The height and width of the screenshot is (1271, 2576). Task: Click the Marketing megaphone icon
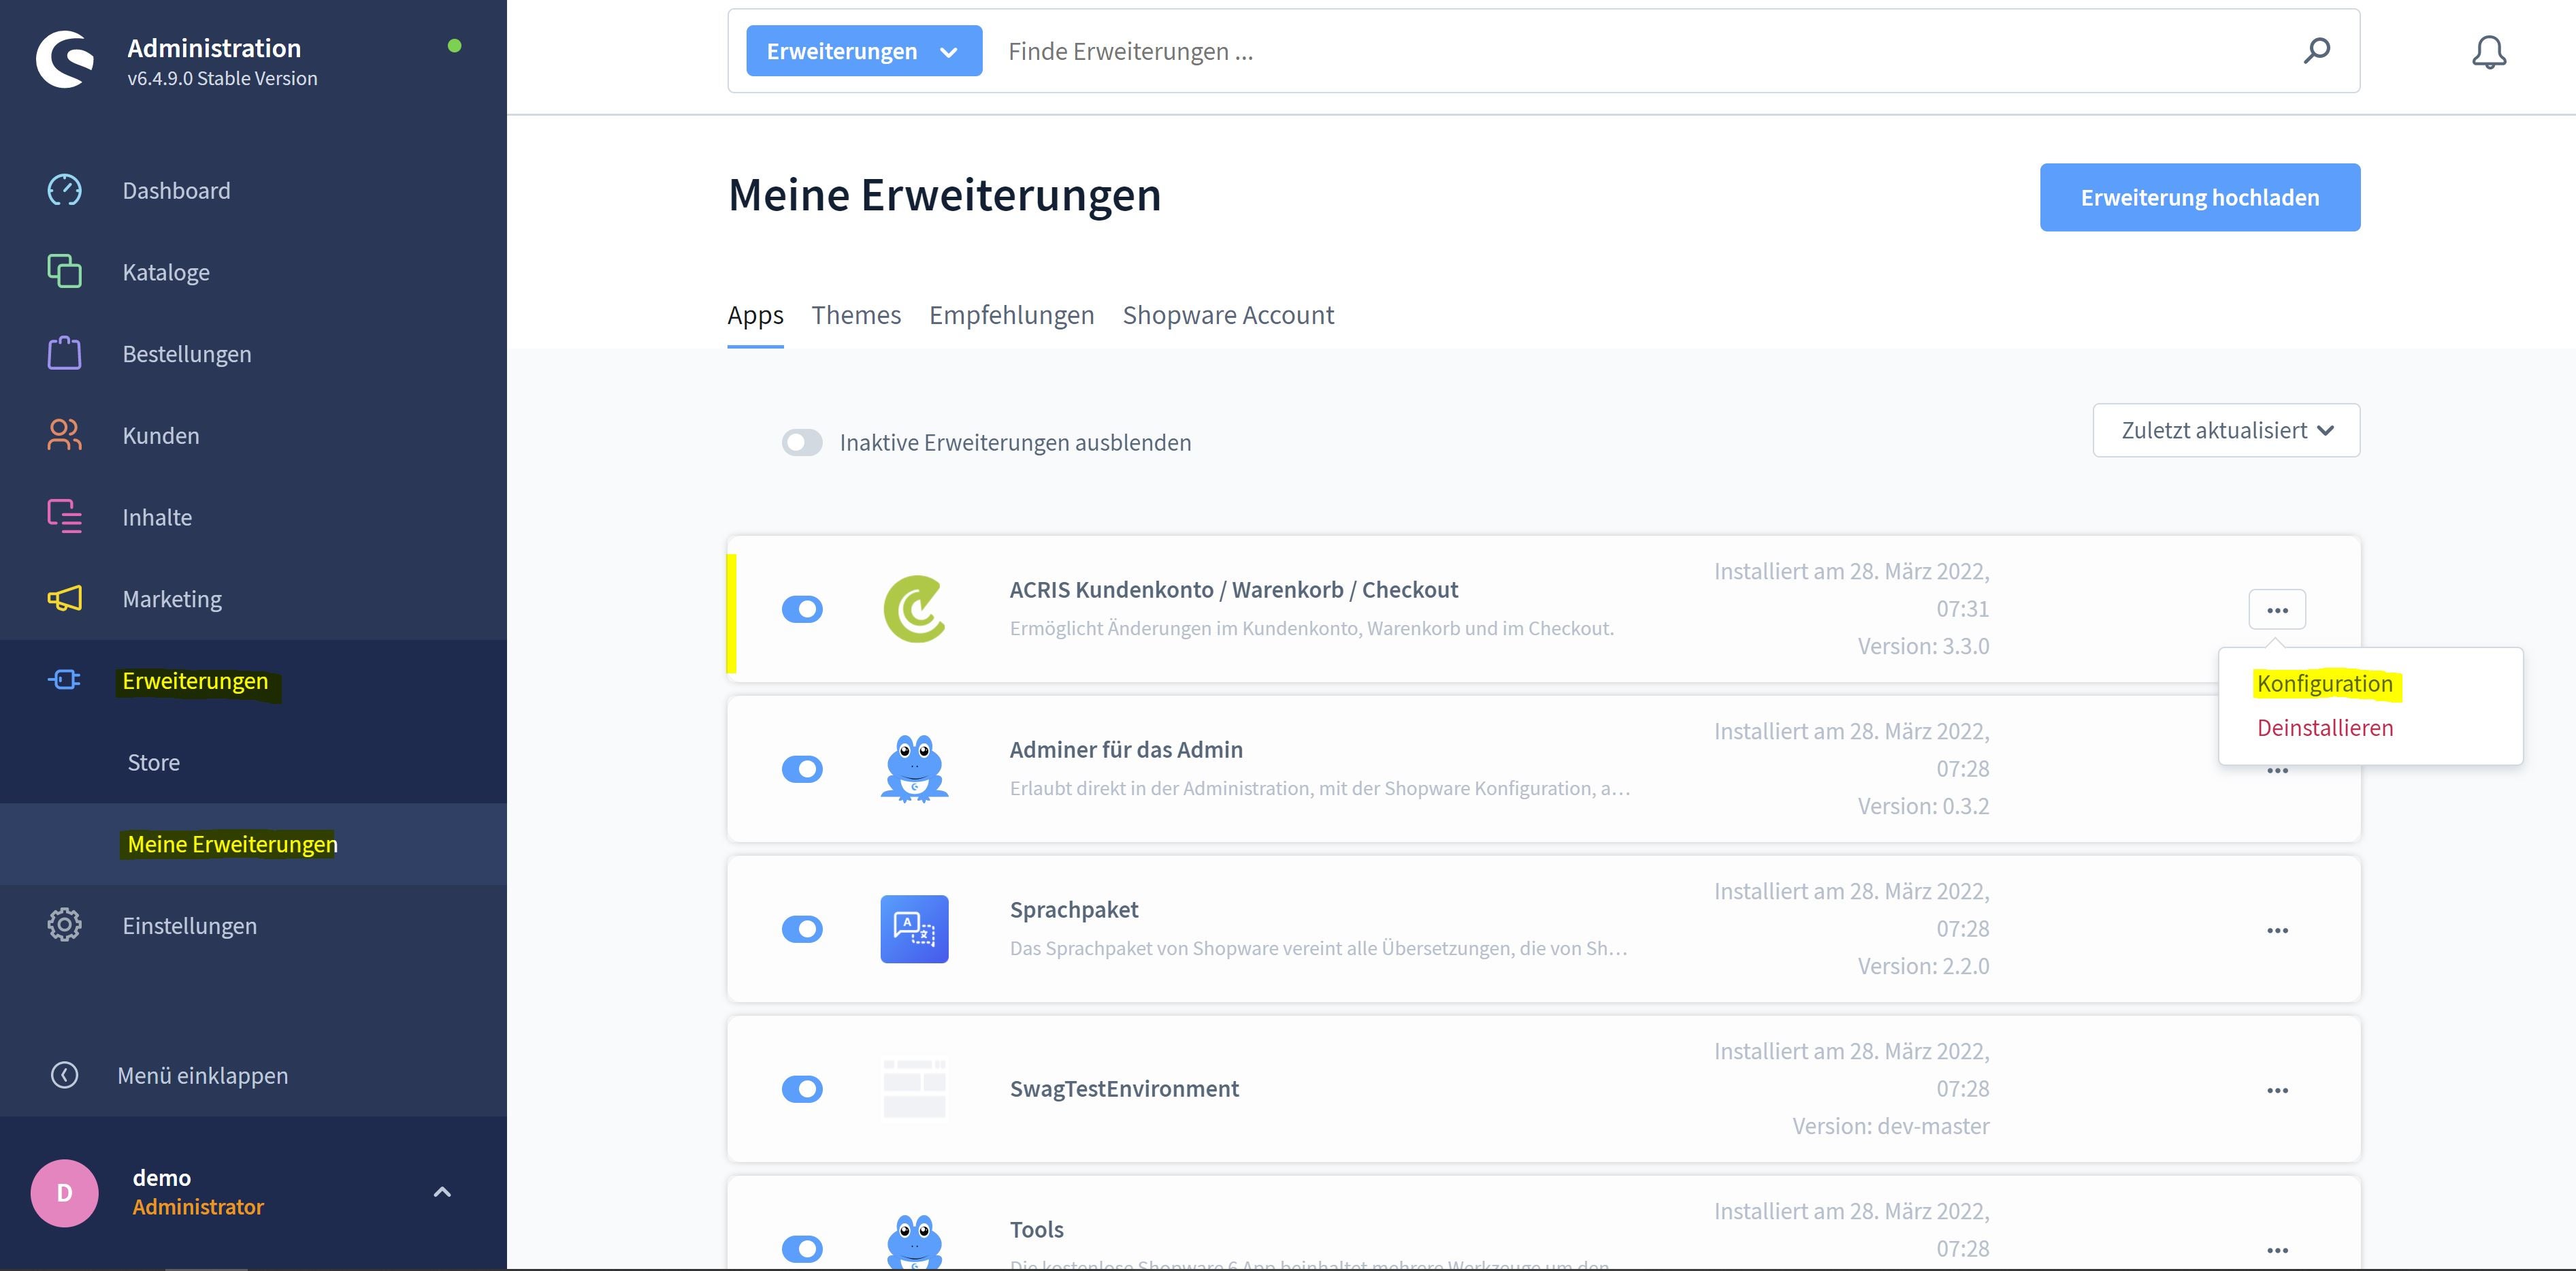click(65, 598)
